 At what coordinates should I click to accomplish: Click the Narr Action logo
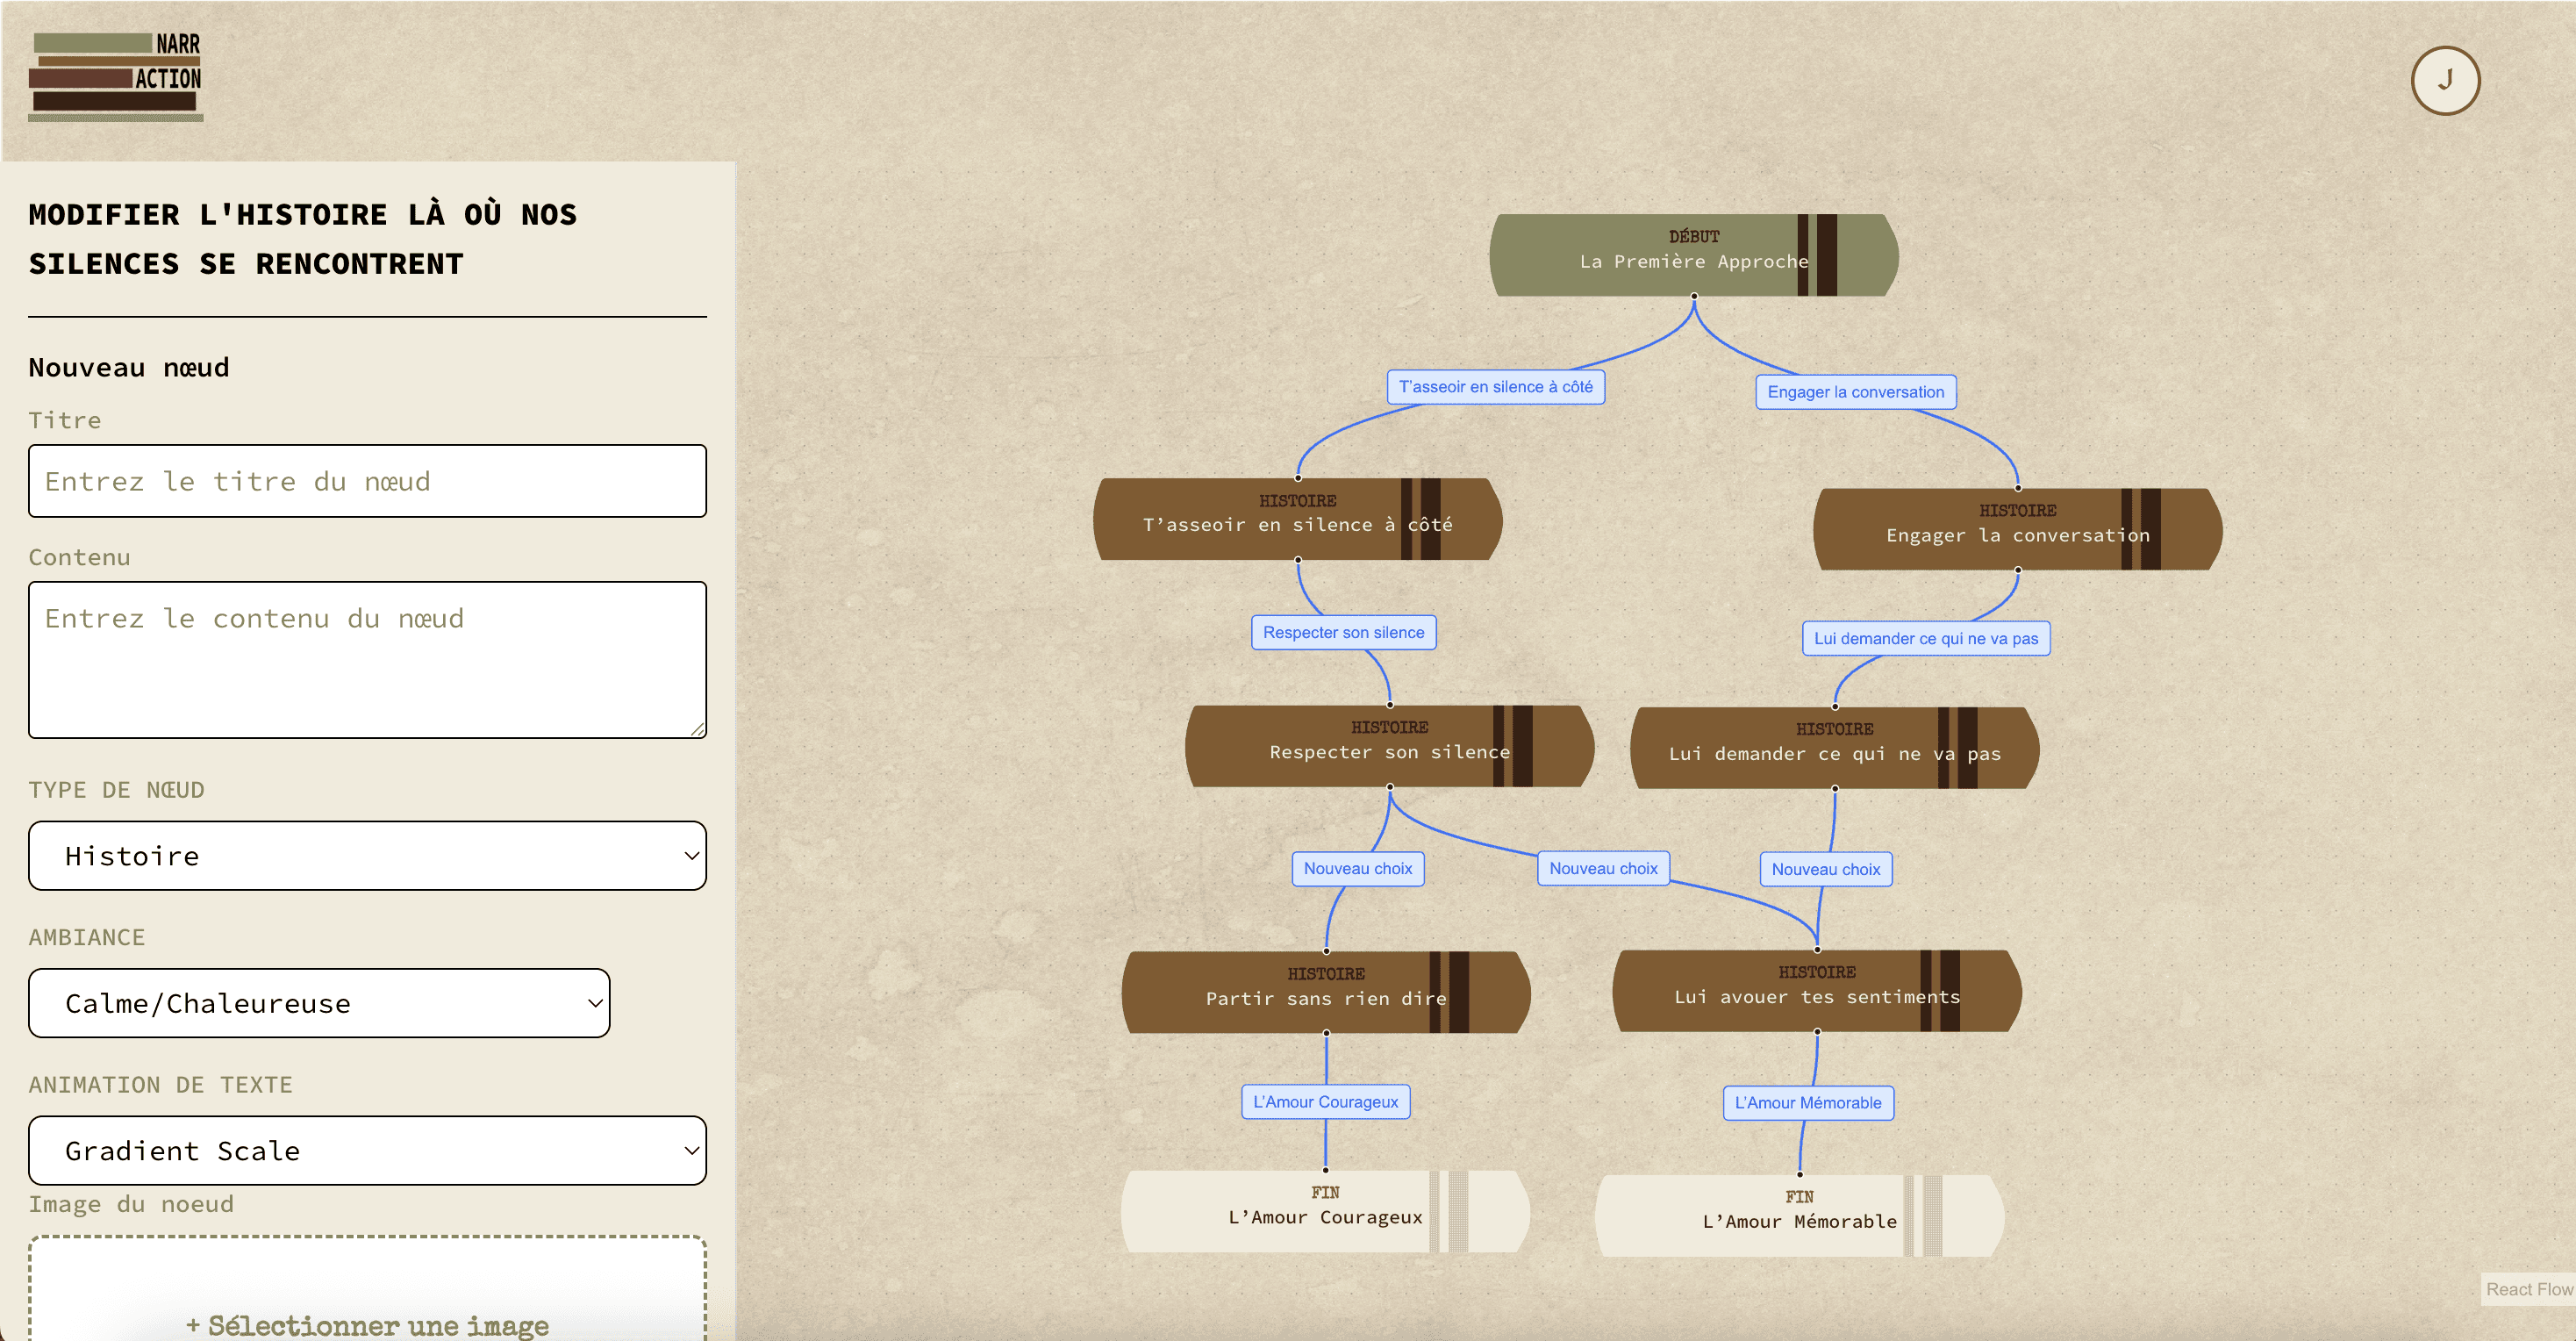click(x=116, y=76)
